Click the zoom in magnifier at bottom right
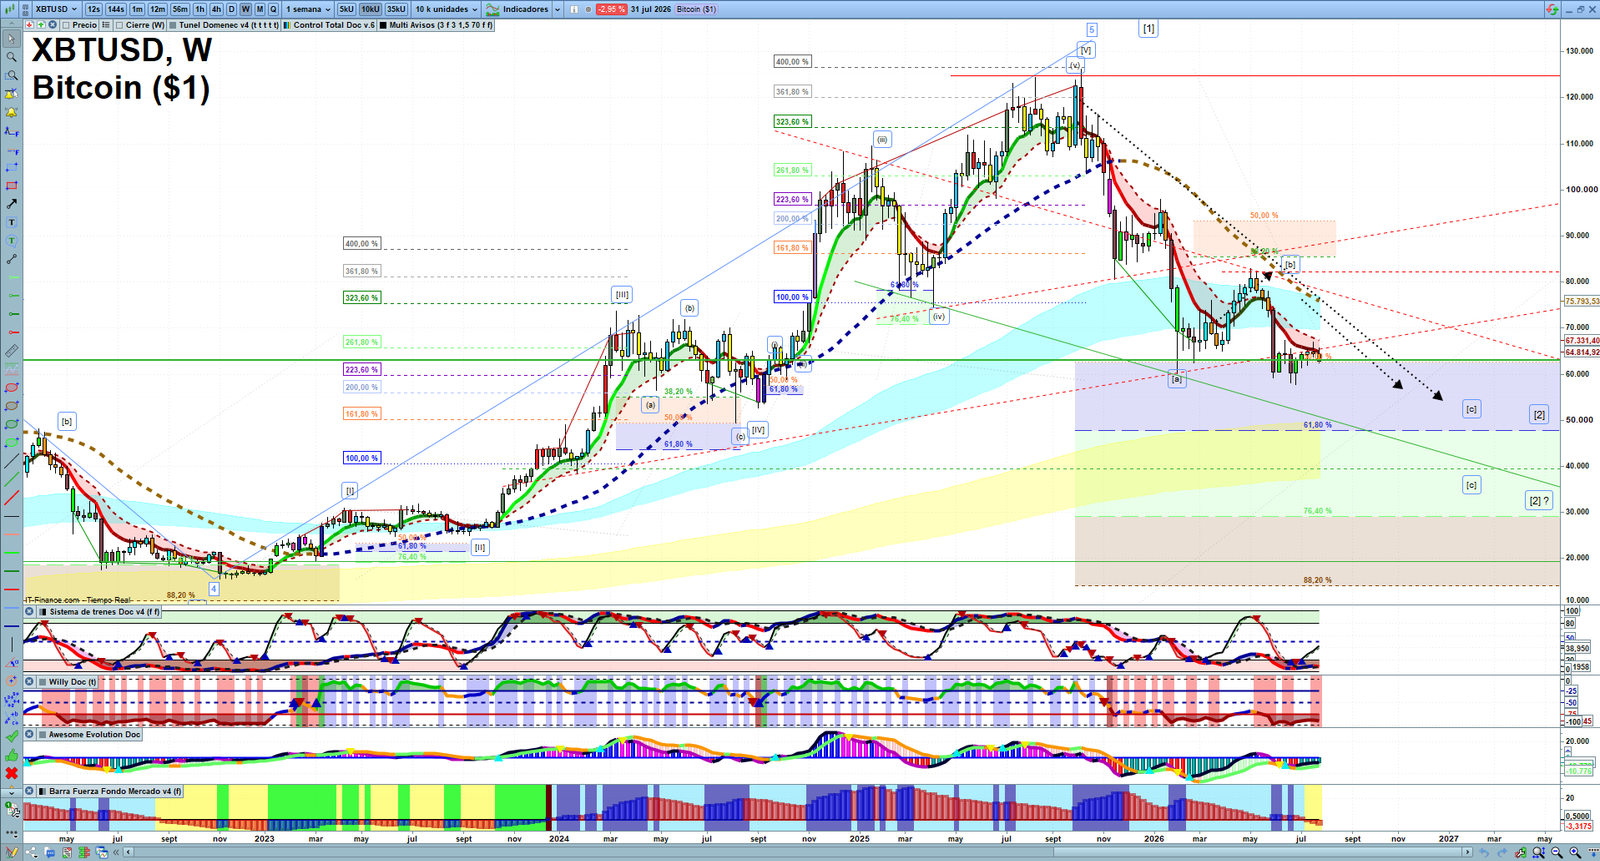Image resolution: width=1600 pixels, height=861 pixels. tap(1575, 852)
